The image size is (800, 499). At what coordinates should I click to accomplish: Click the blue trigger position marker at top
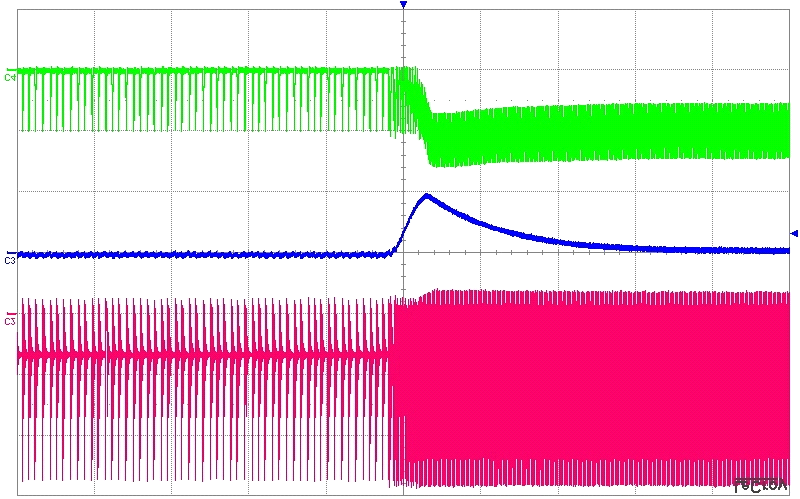(x=403, y=5)
